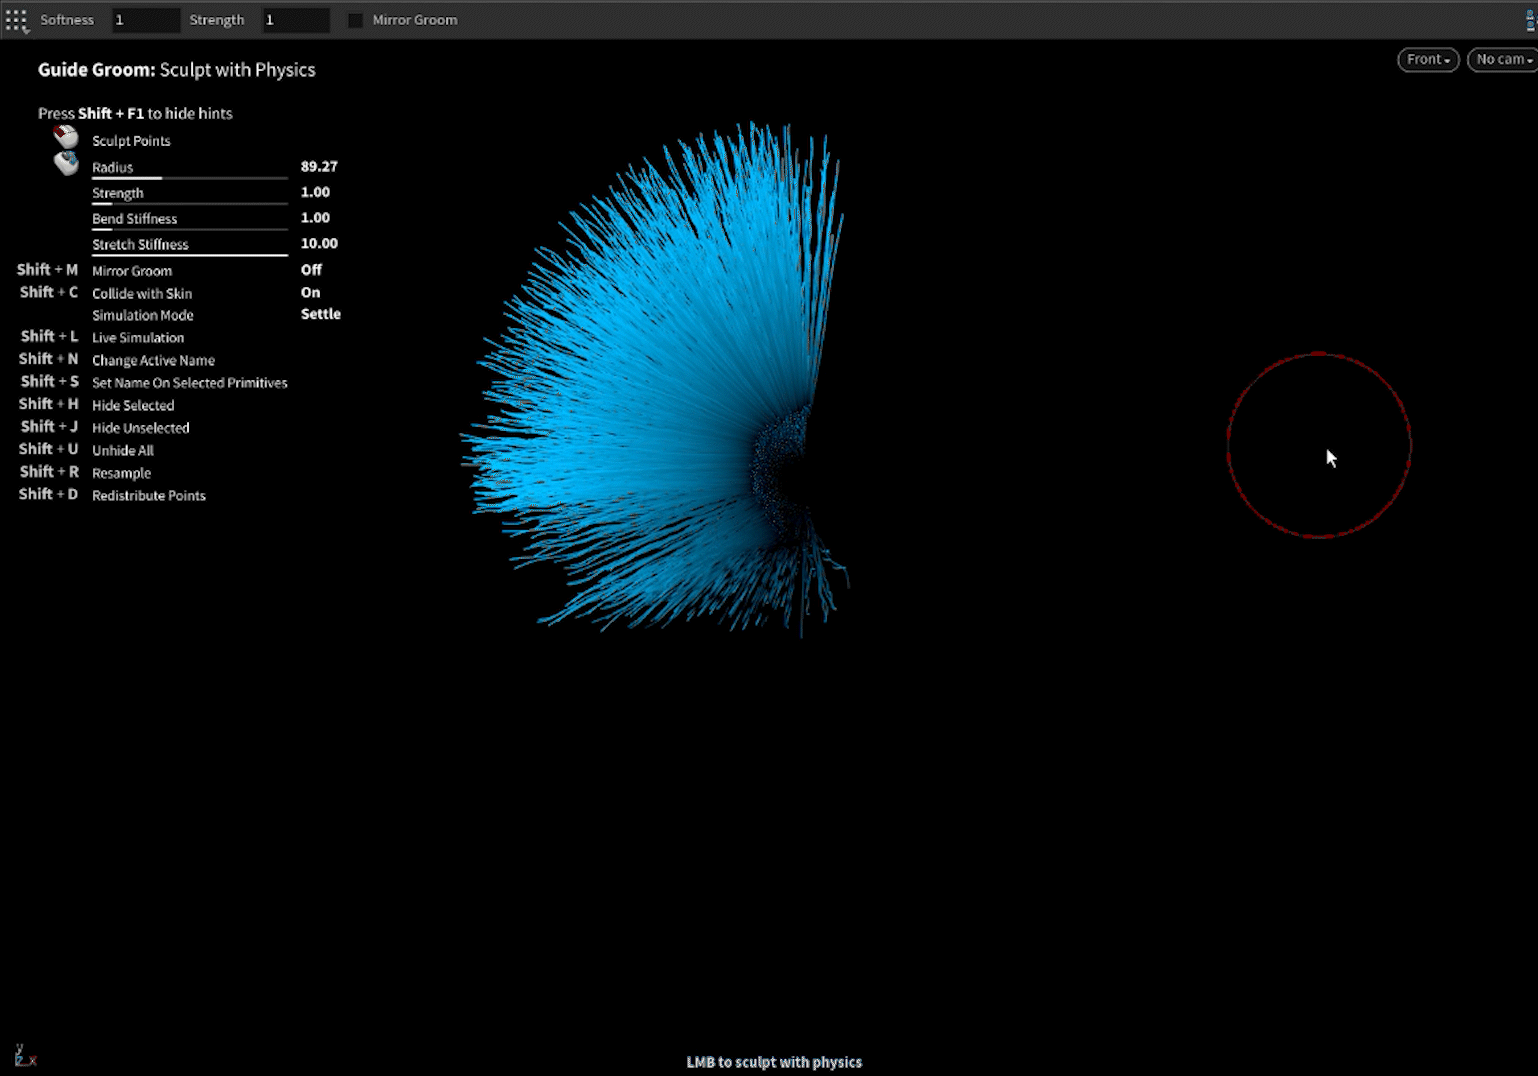Click the Strength input field in top toolbar

click(x=295, y=20)
